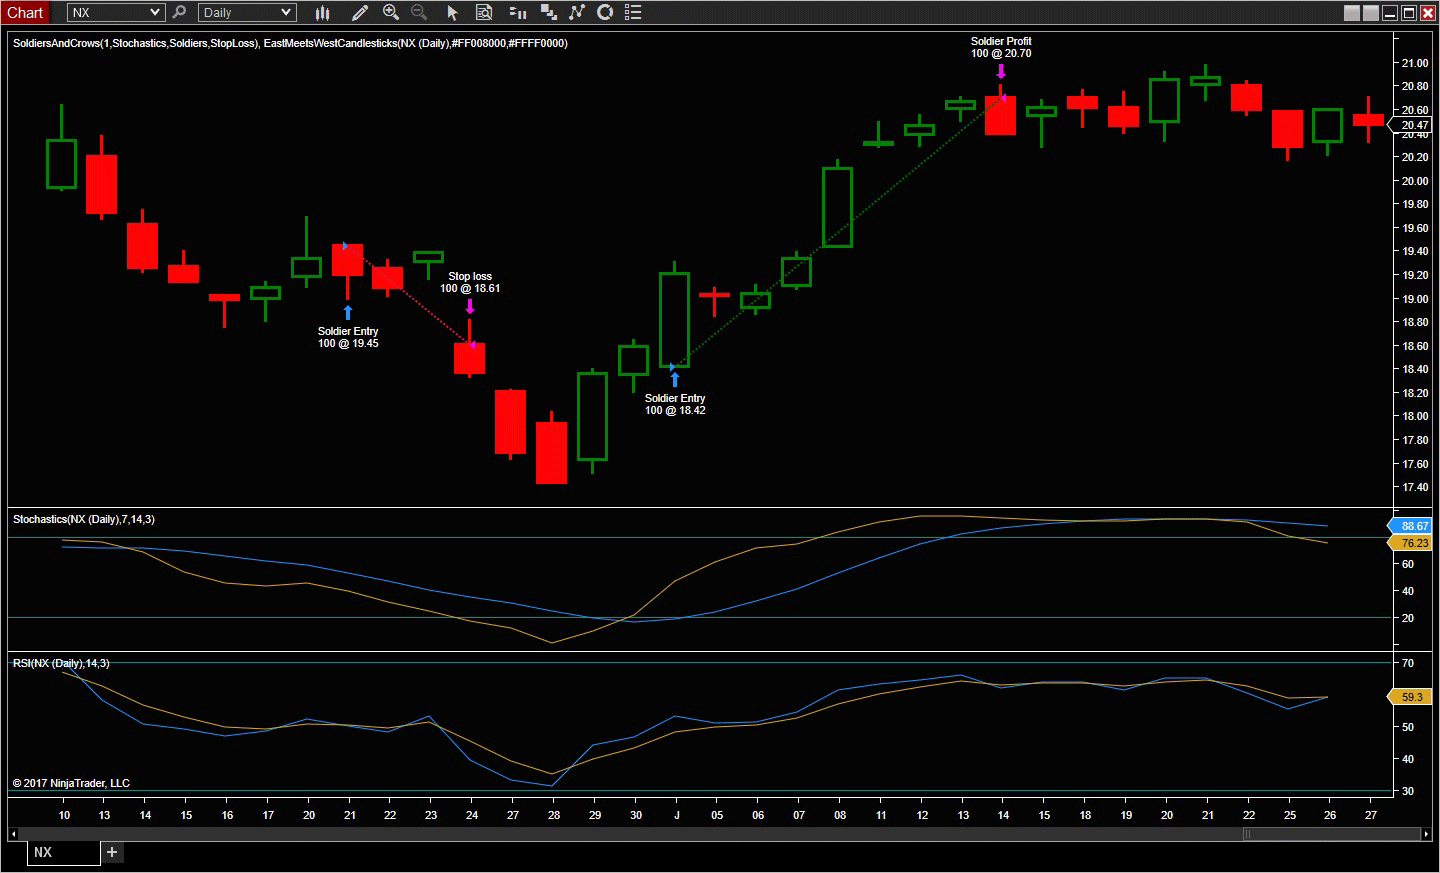Image resolution: width=1440 pixels, height=873 pixels.
Task: Open the strategies node-line icon
Action: pos(576,12)
